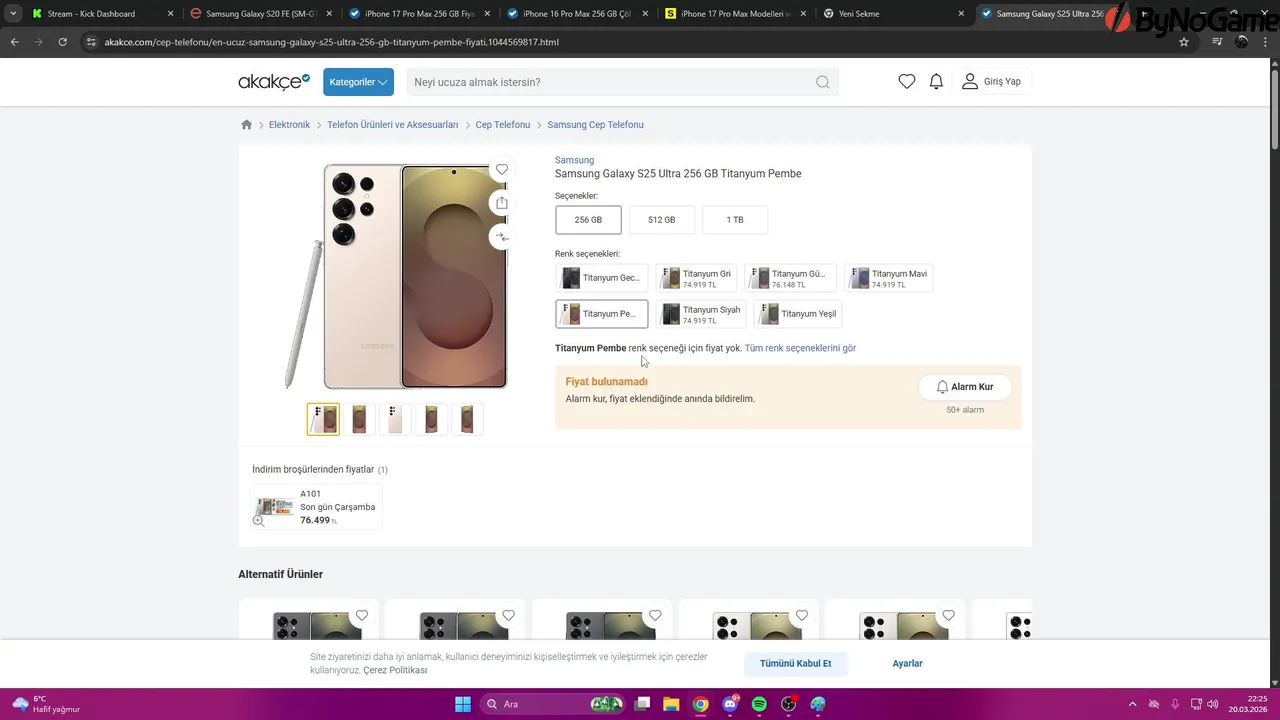Click 'Tüm renk seçeneklerini gör' link
Image resolution: width=1280 pixels, height=720 pixels.
point(800,348)
